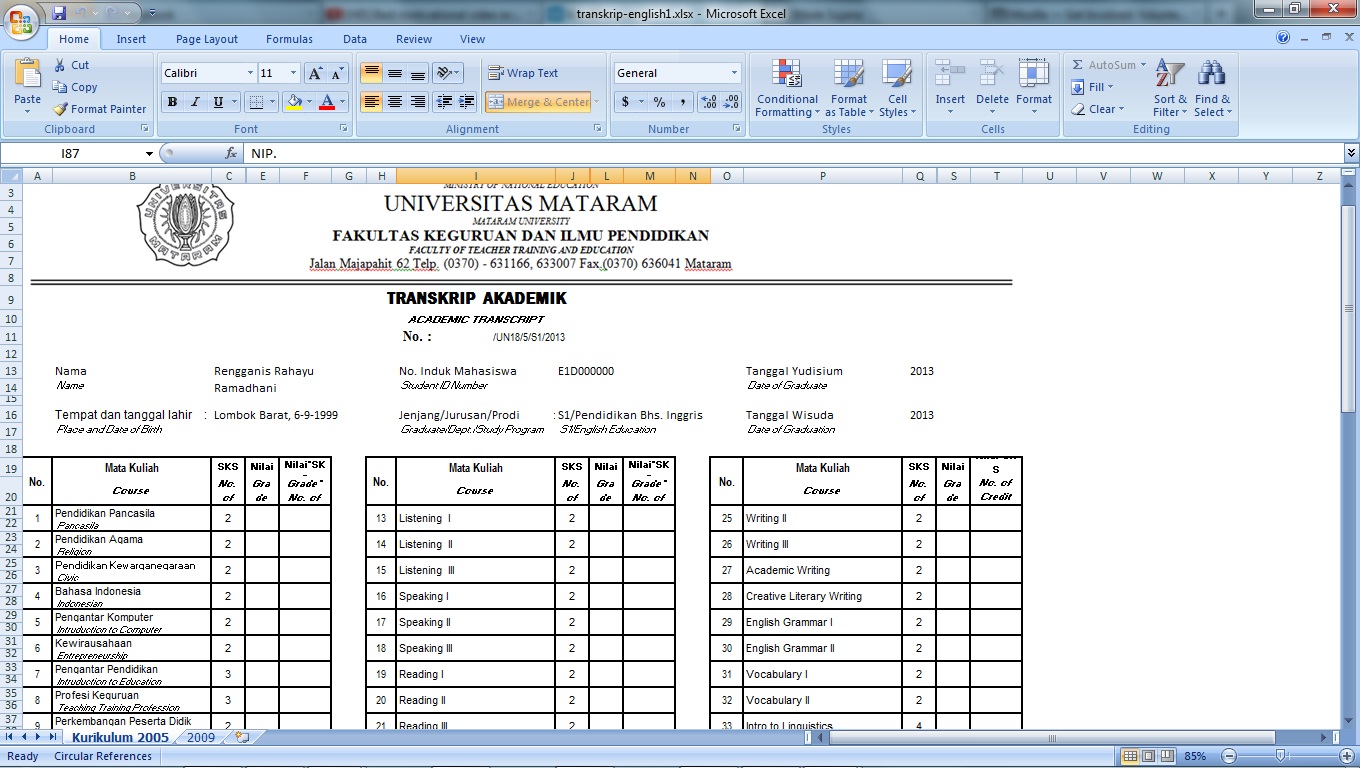The image size is (1360, 768).
Task: Open the AutoSum dropdown arrow
Action: 1144,65
